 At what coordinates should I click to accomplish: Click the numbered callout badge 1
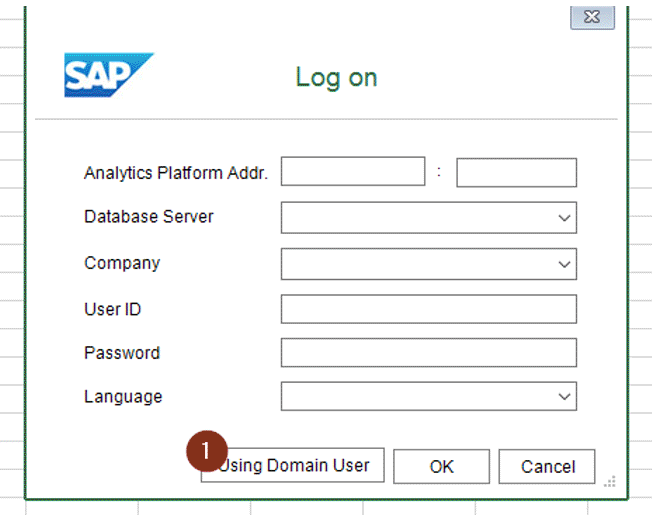point(207,451)
